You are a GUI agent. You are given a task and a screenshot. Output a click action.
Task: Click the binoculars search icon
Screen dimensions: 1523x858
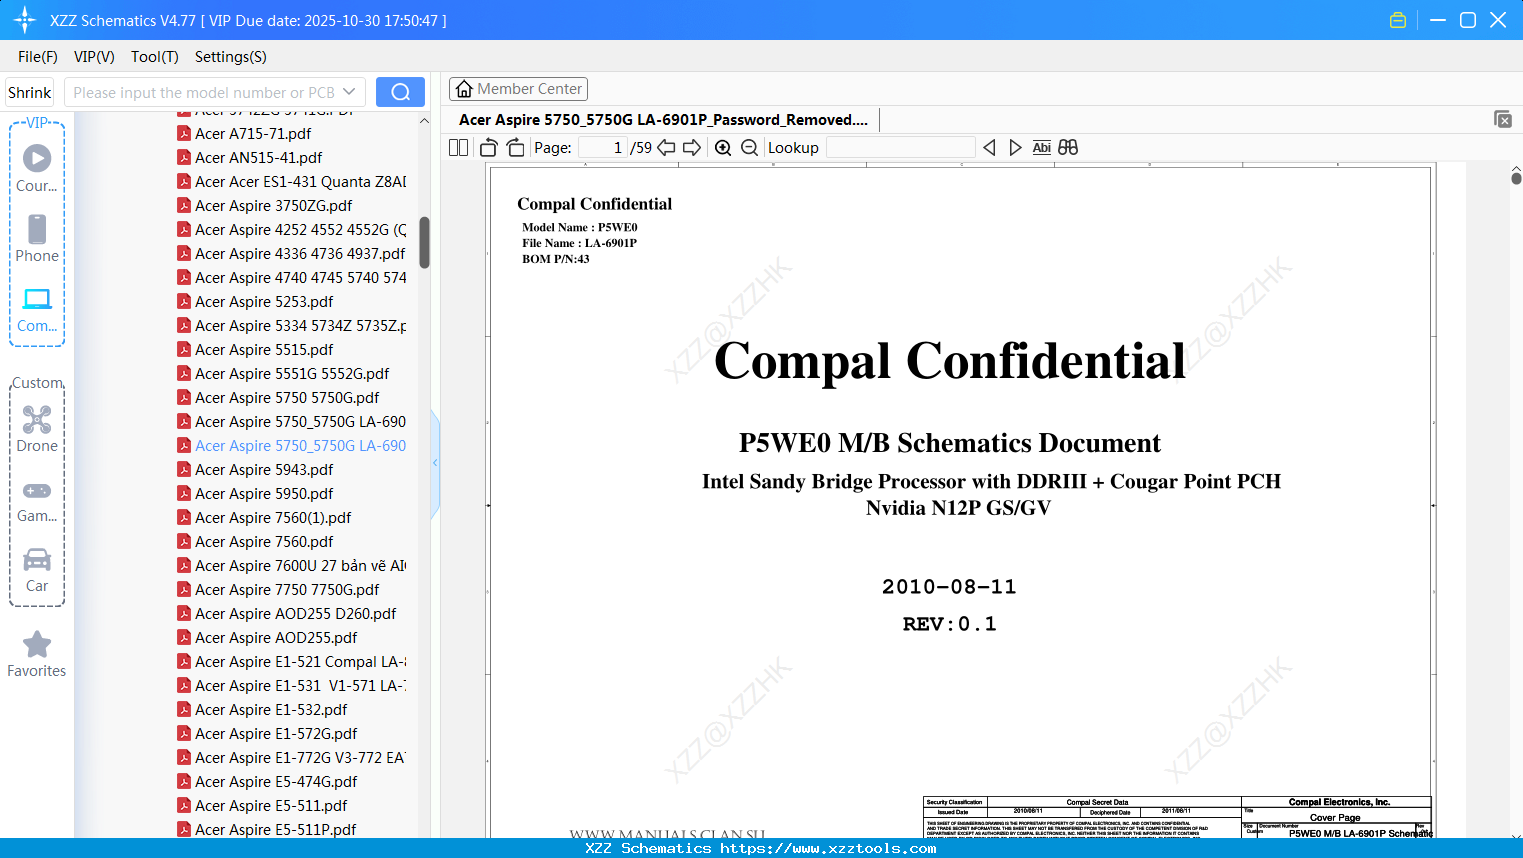1068,148
